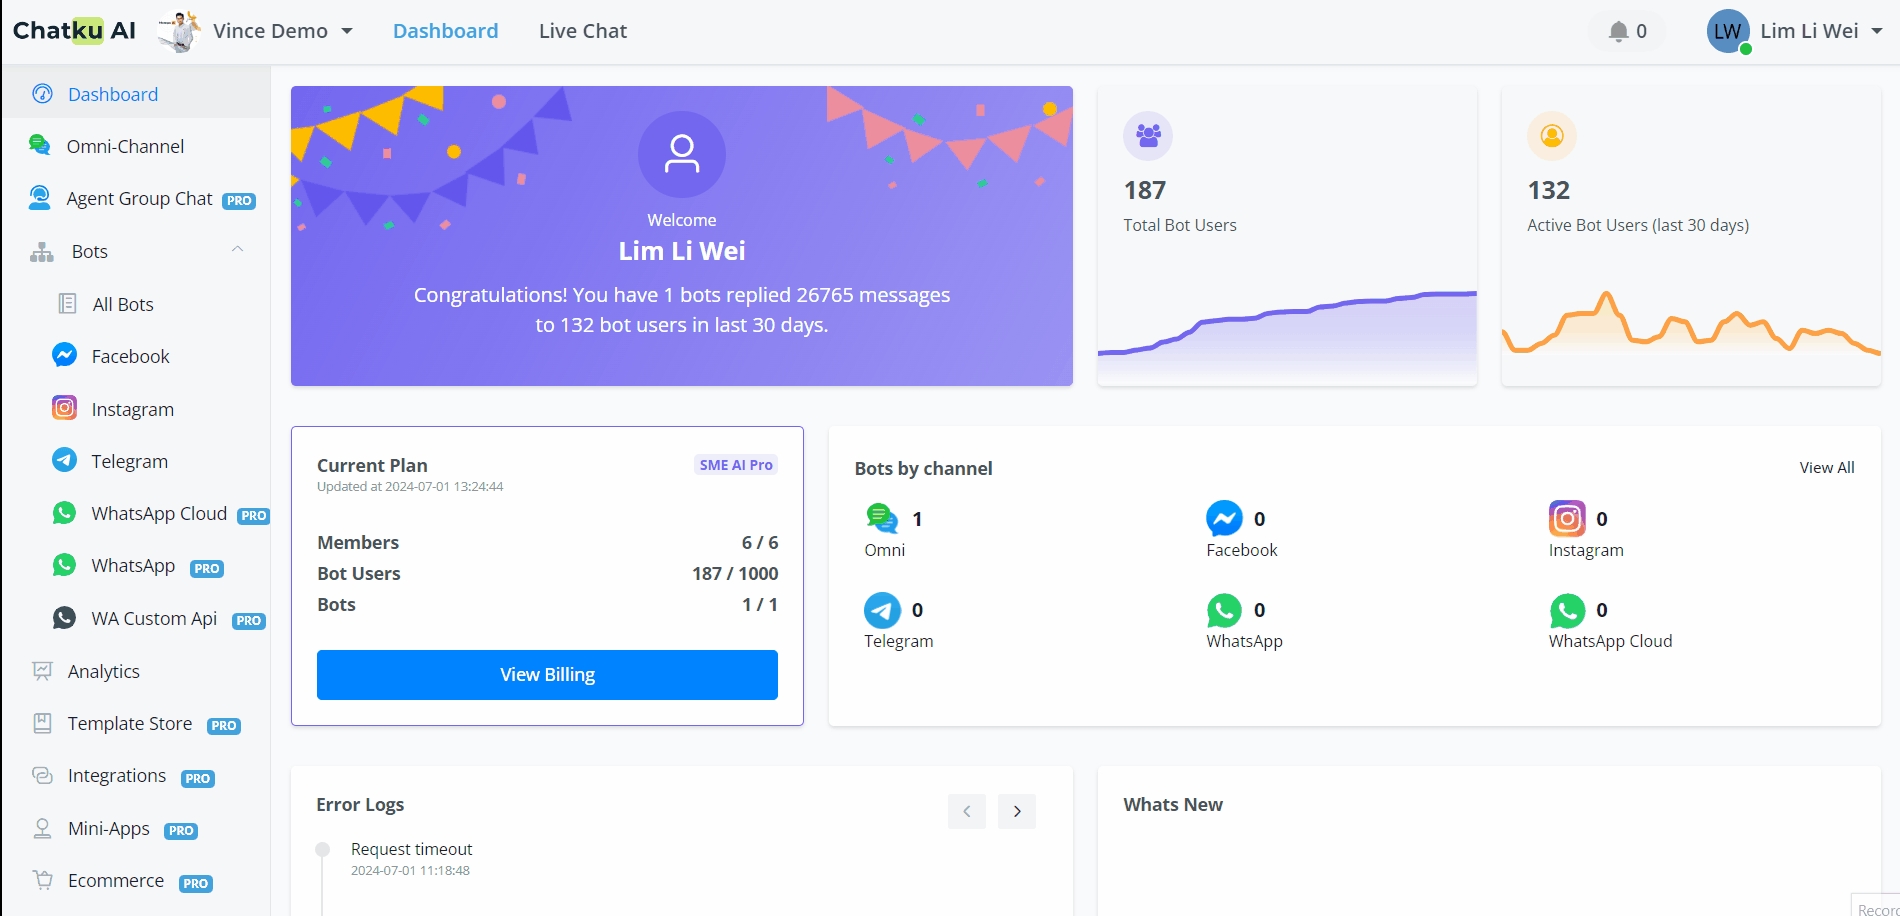
Task: Click the notification bell icon
Action: click(1618, 32)
